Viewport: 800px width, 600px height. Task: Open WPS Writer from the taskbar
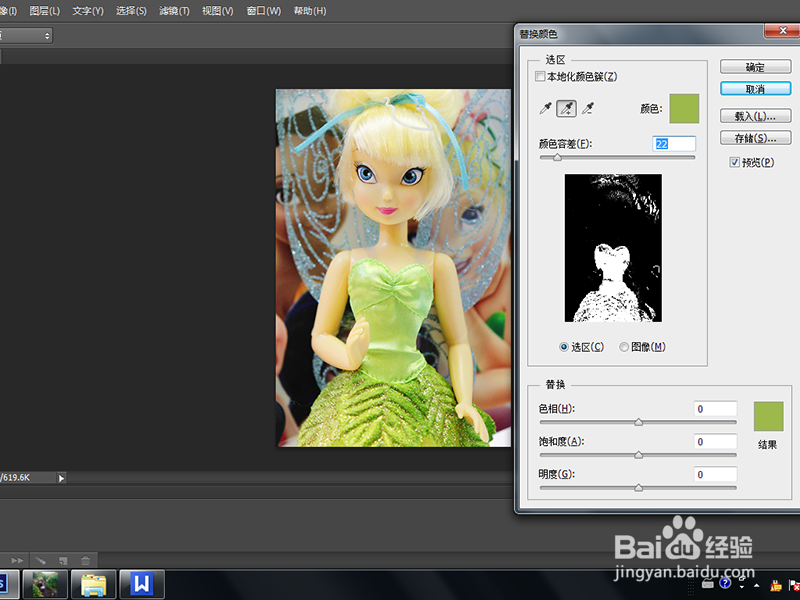click(142, 584)
